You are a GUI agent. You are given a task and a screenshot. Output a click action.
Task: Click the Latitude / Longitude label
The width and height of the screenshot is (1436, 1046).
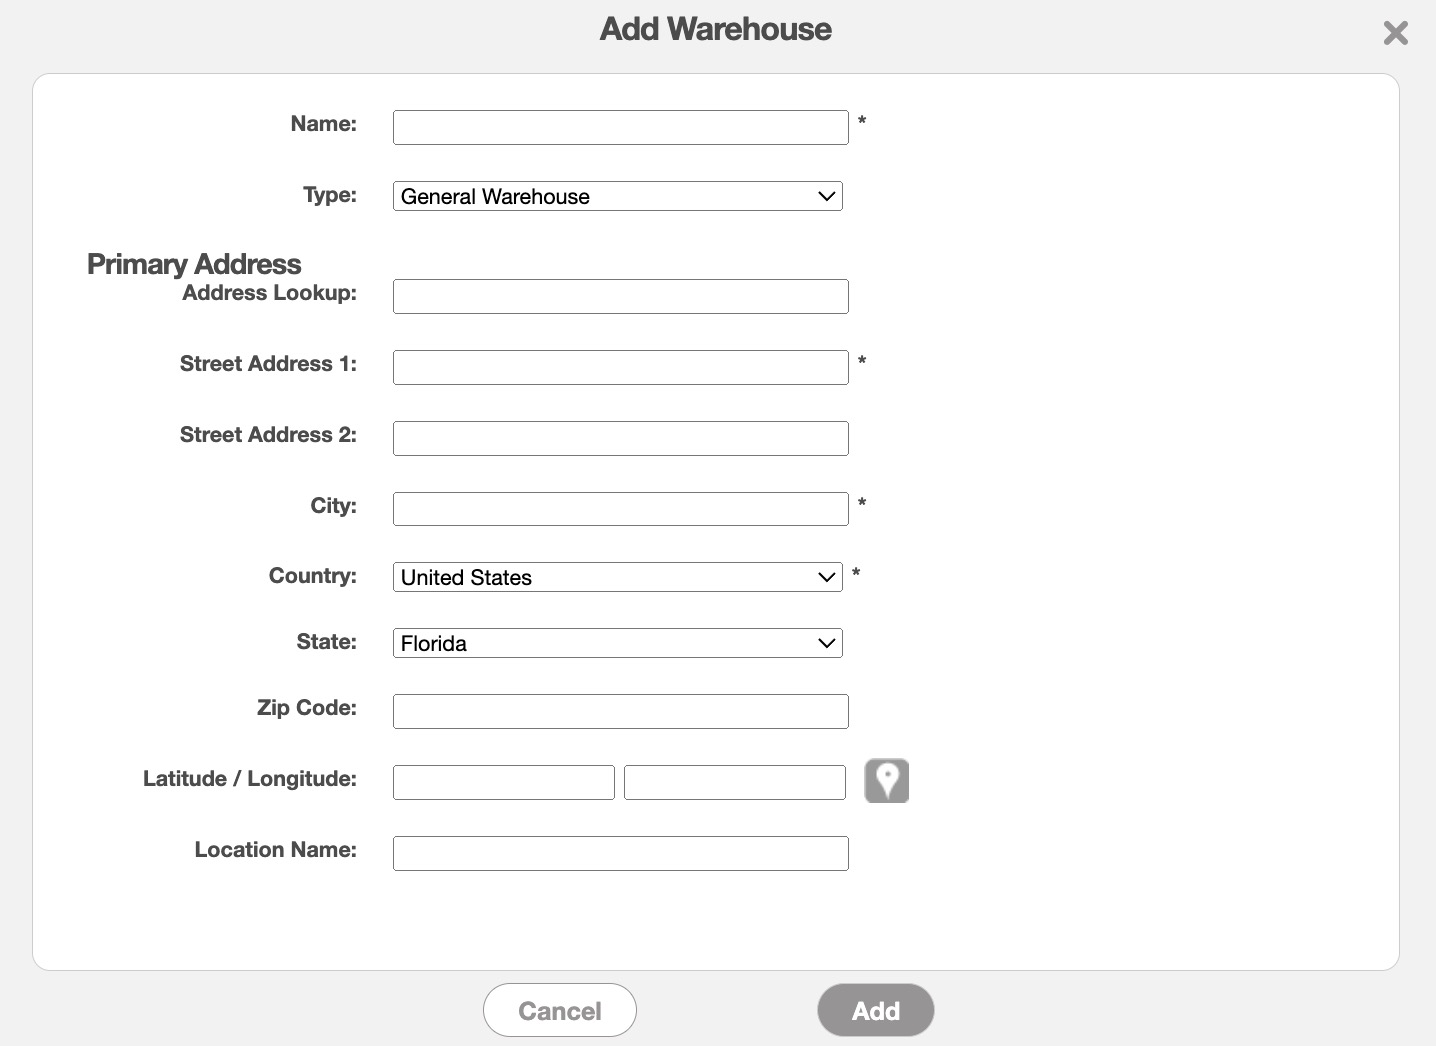pos(249,779)
